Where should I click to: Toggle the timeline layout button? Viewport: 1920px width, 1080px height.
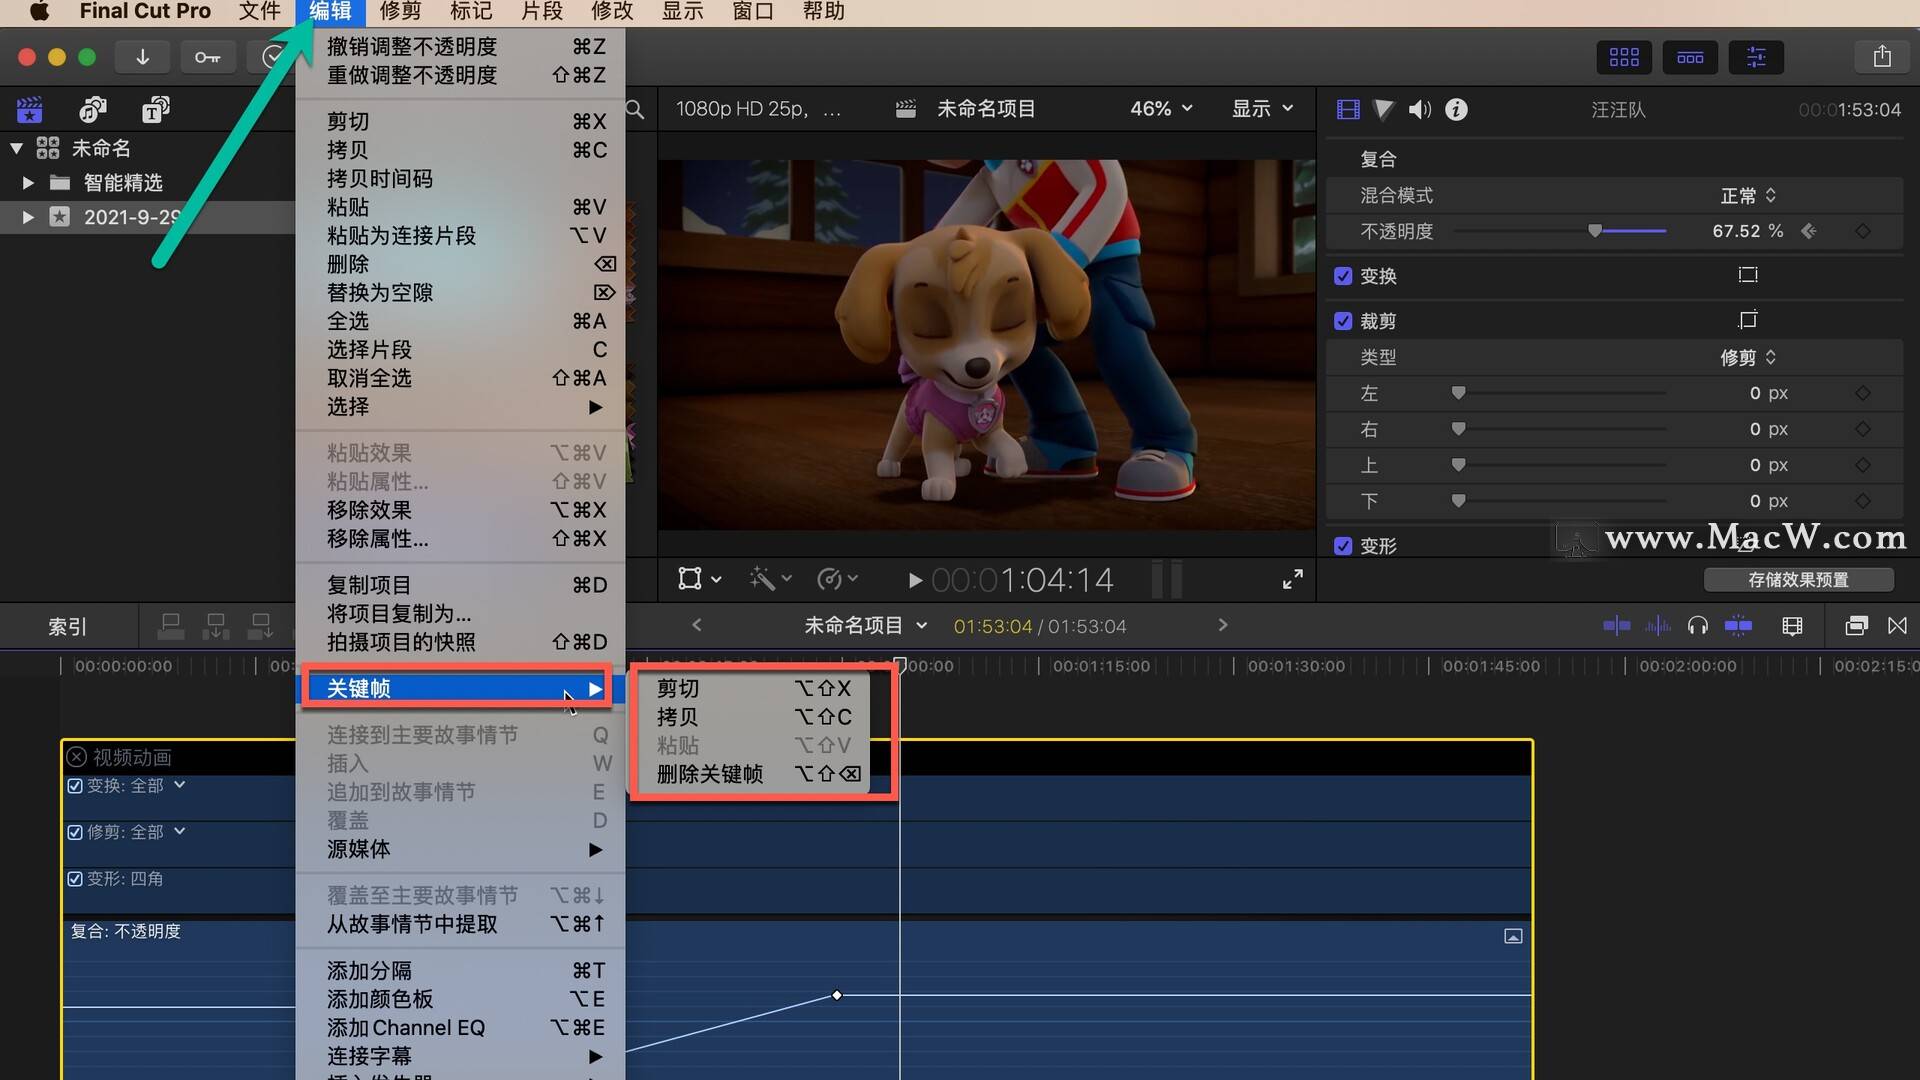1690,57
